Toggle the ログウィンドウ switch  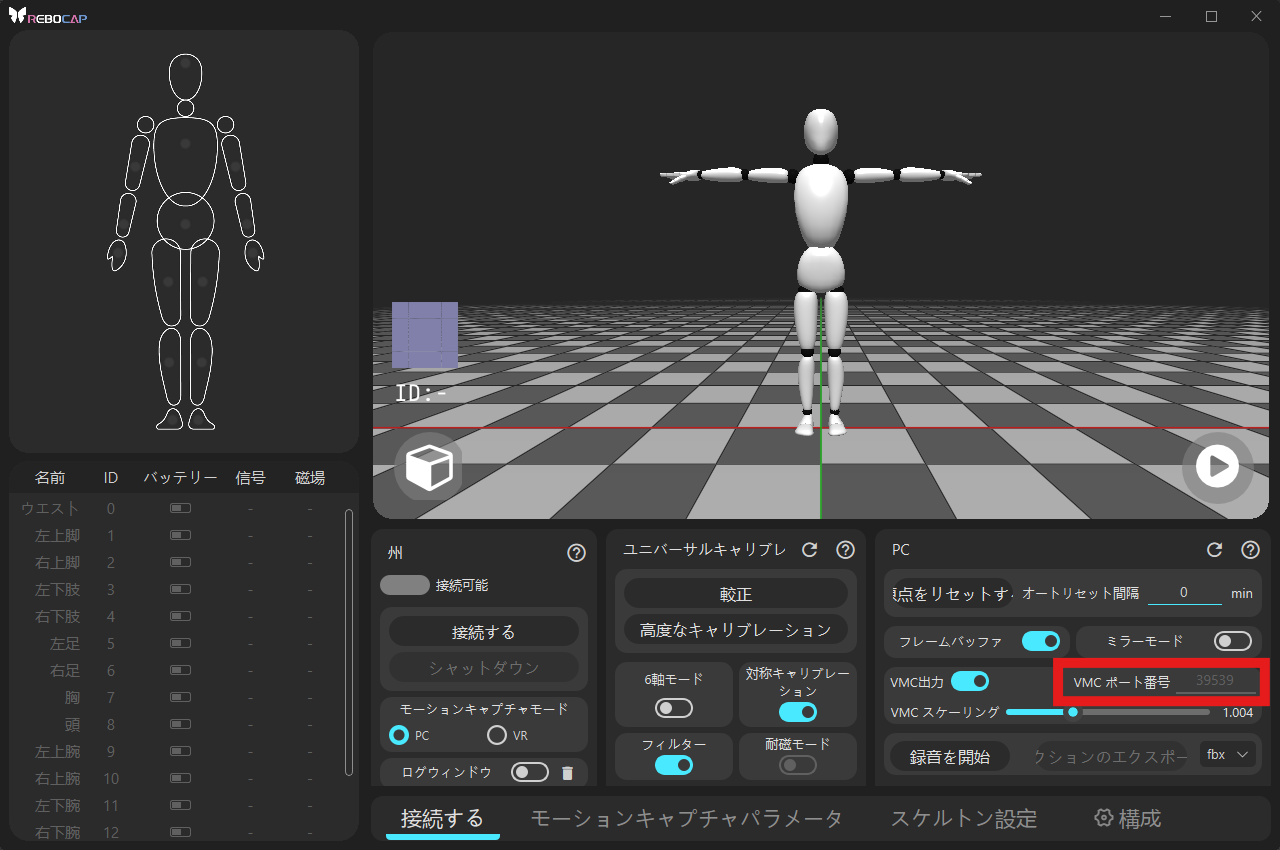[x=530, y=772]
